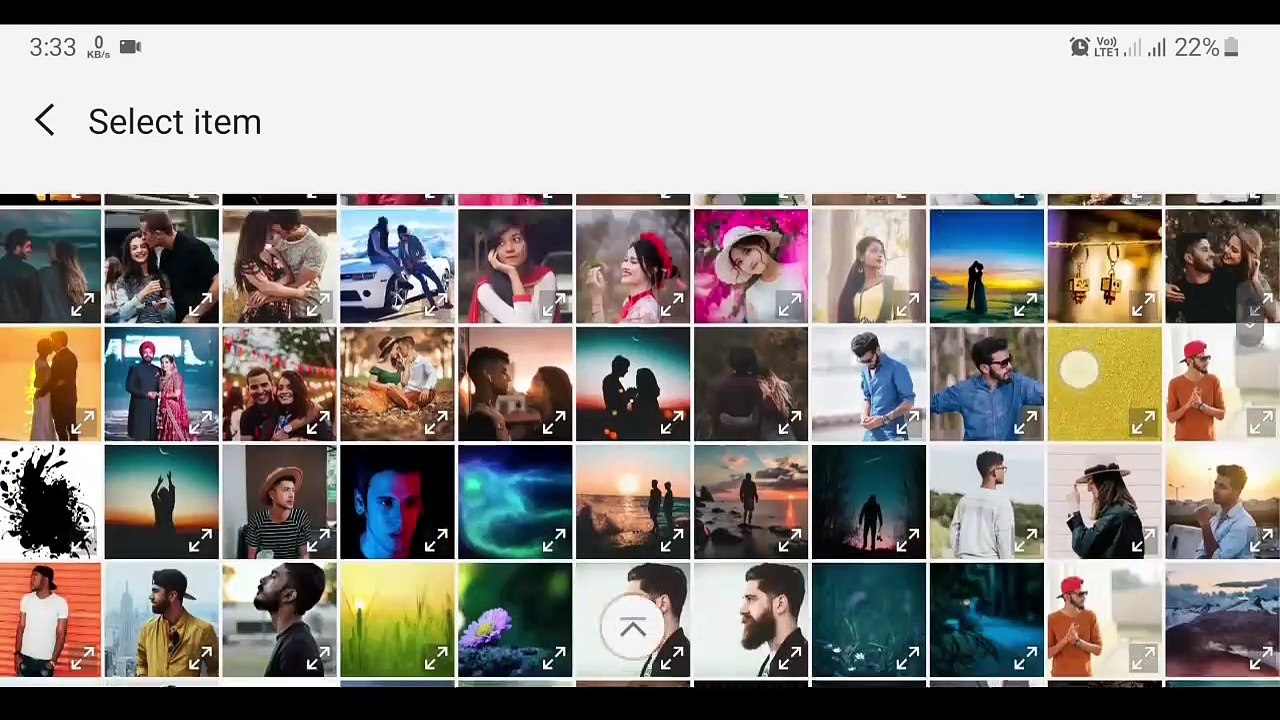Go back using the arrow beside Select item
Viewport: 1280px width, 720px height.
pos(44,121)
